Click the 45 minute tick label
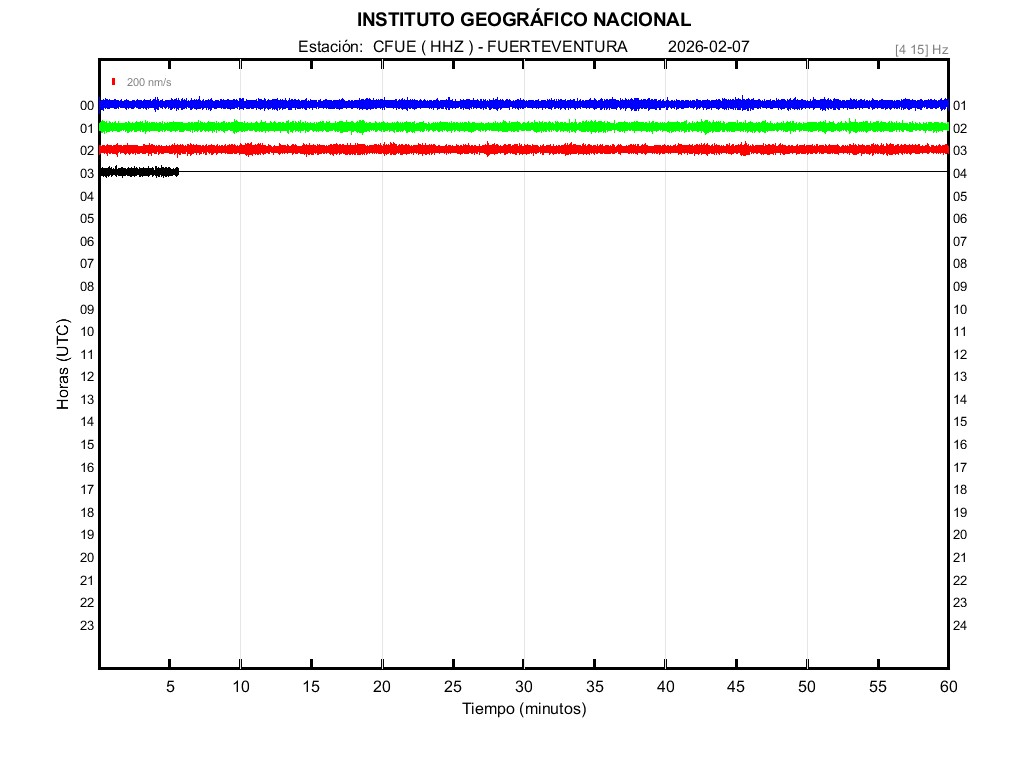This screenshot has width=1024, height=768. coord(735,687)
